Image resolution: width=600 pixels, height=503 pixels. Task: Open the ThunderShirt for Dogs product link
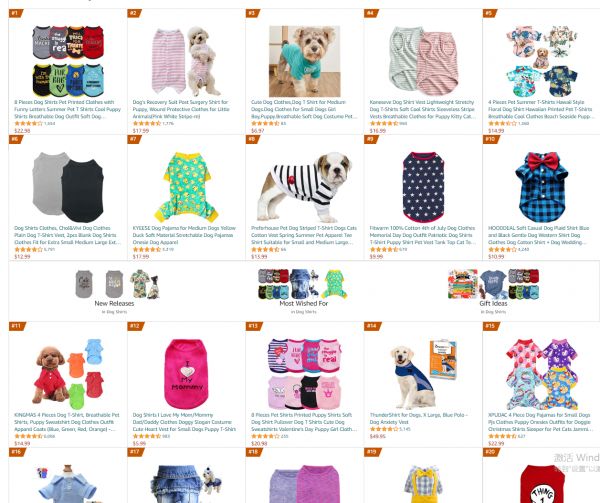point(419,418)
